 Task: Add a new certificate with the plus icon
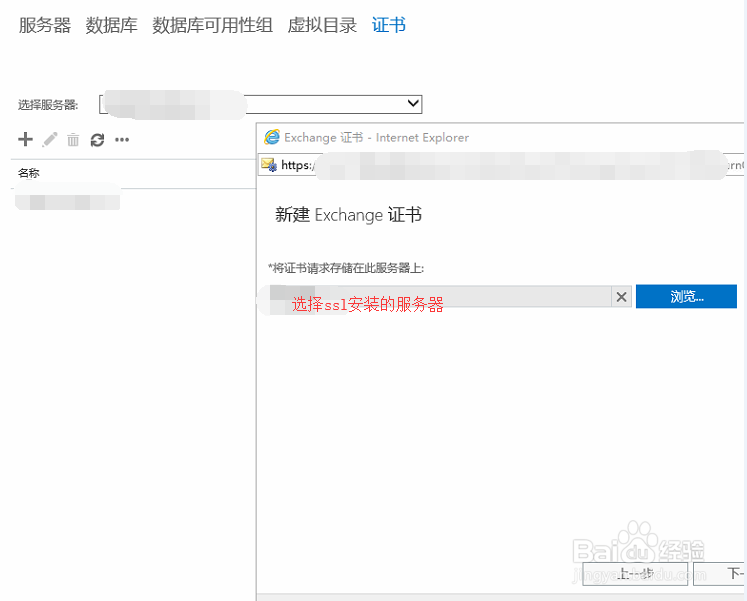[x=25, y=140]
